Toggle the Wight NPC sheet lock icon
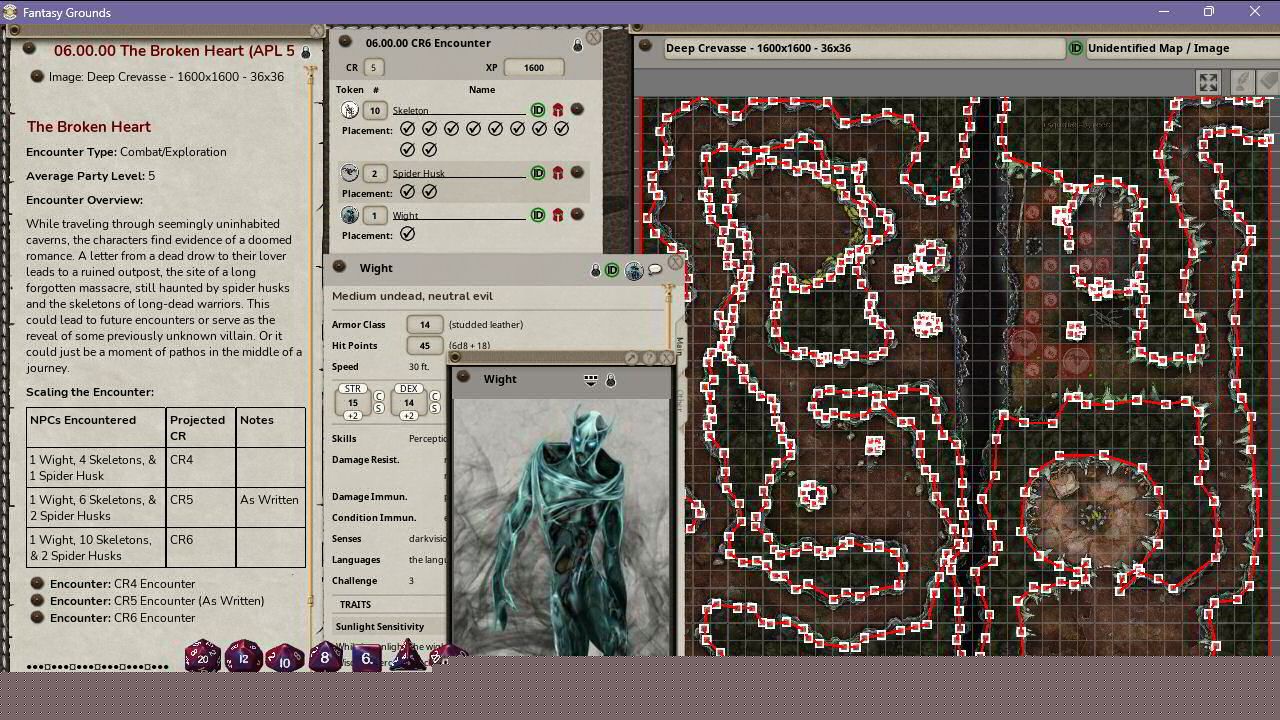The image size is (1280, 720). click(x=595, y=270)
